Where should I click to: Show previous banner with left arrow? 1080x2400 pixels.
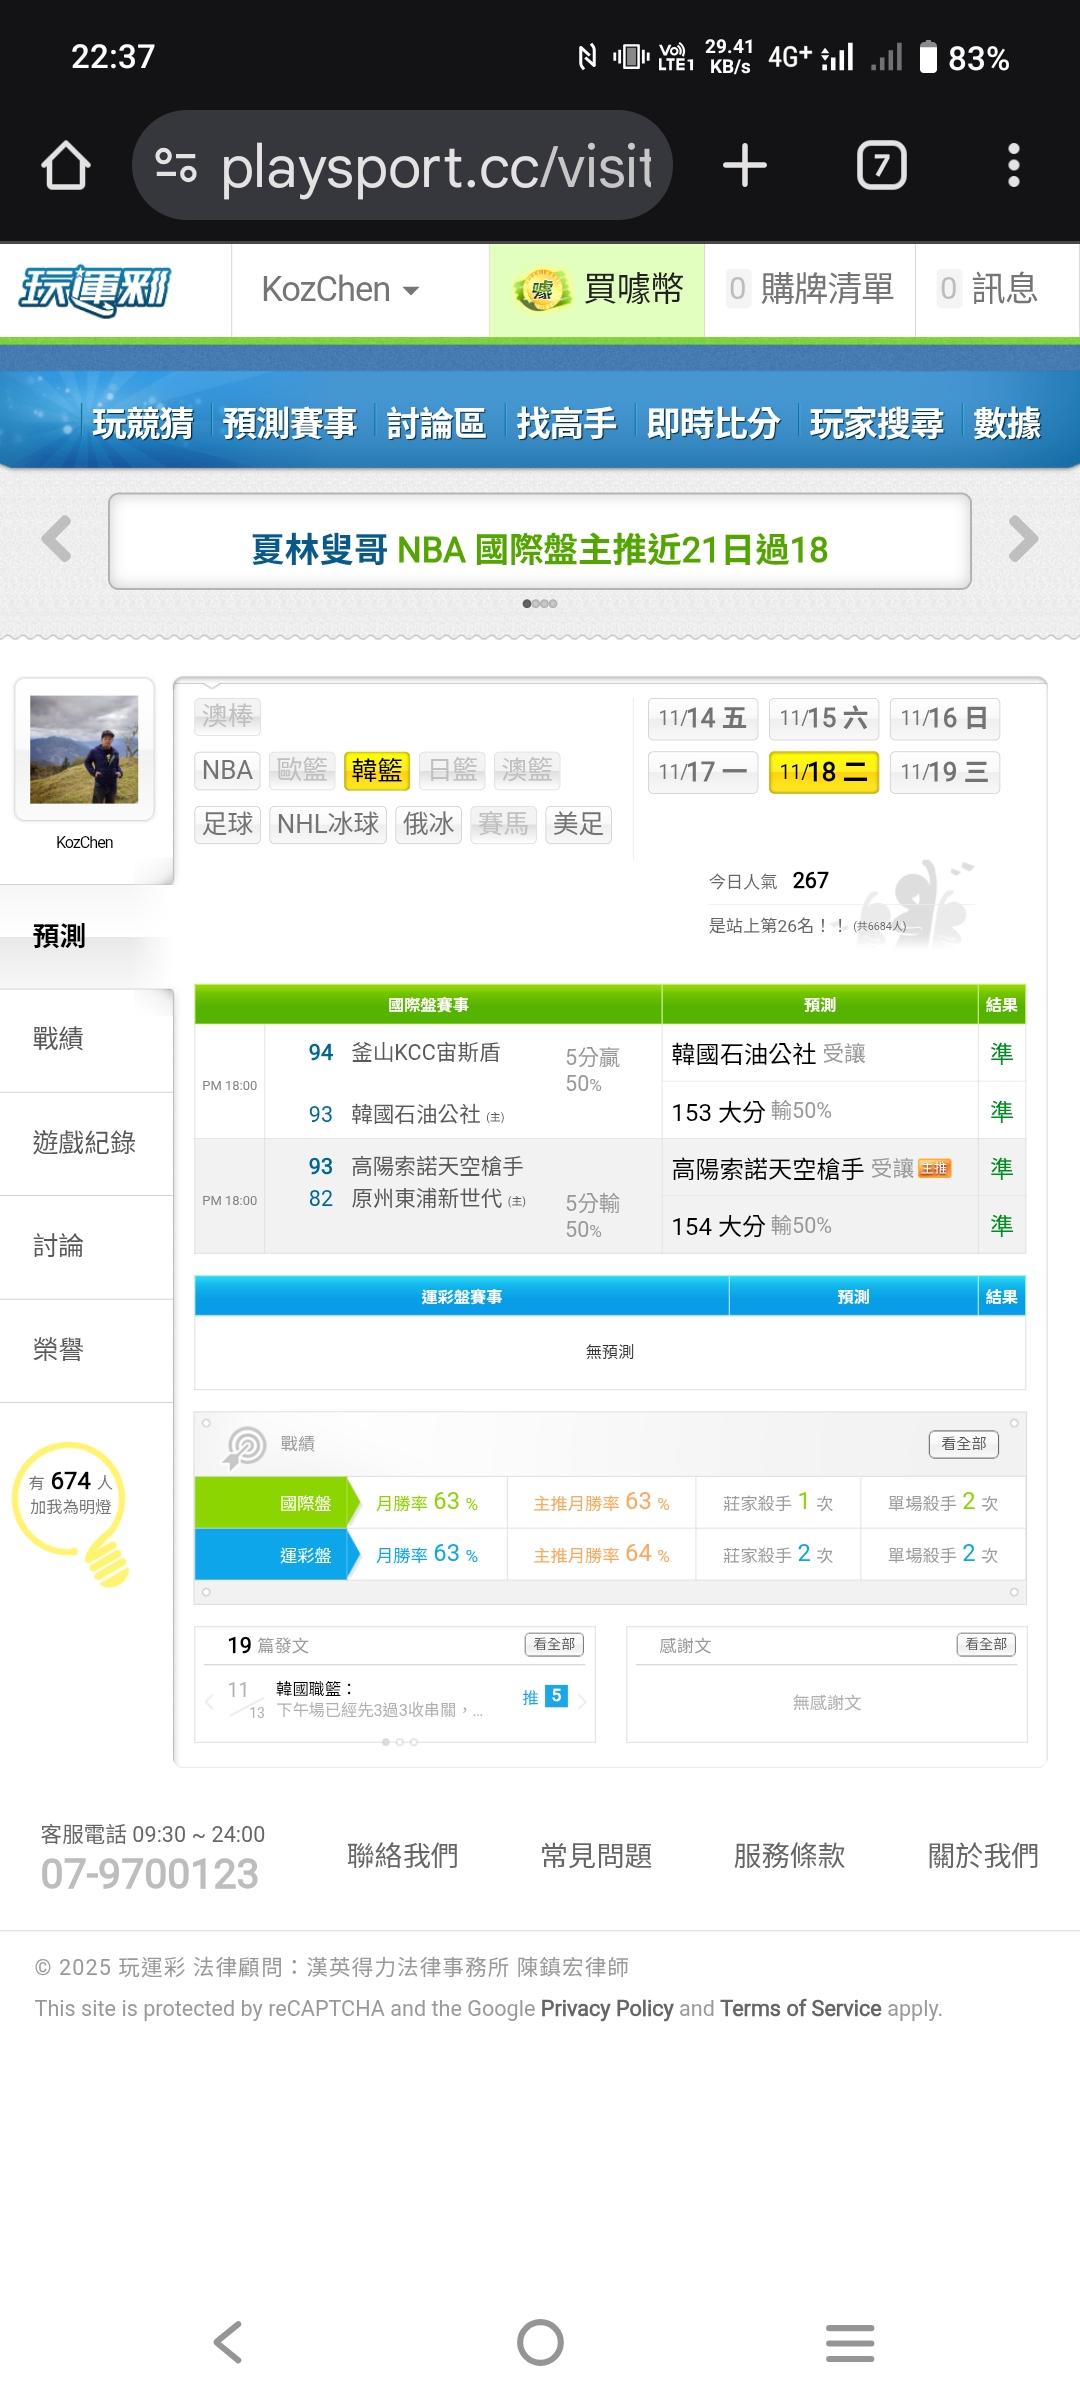[x=57, y=539]
